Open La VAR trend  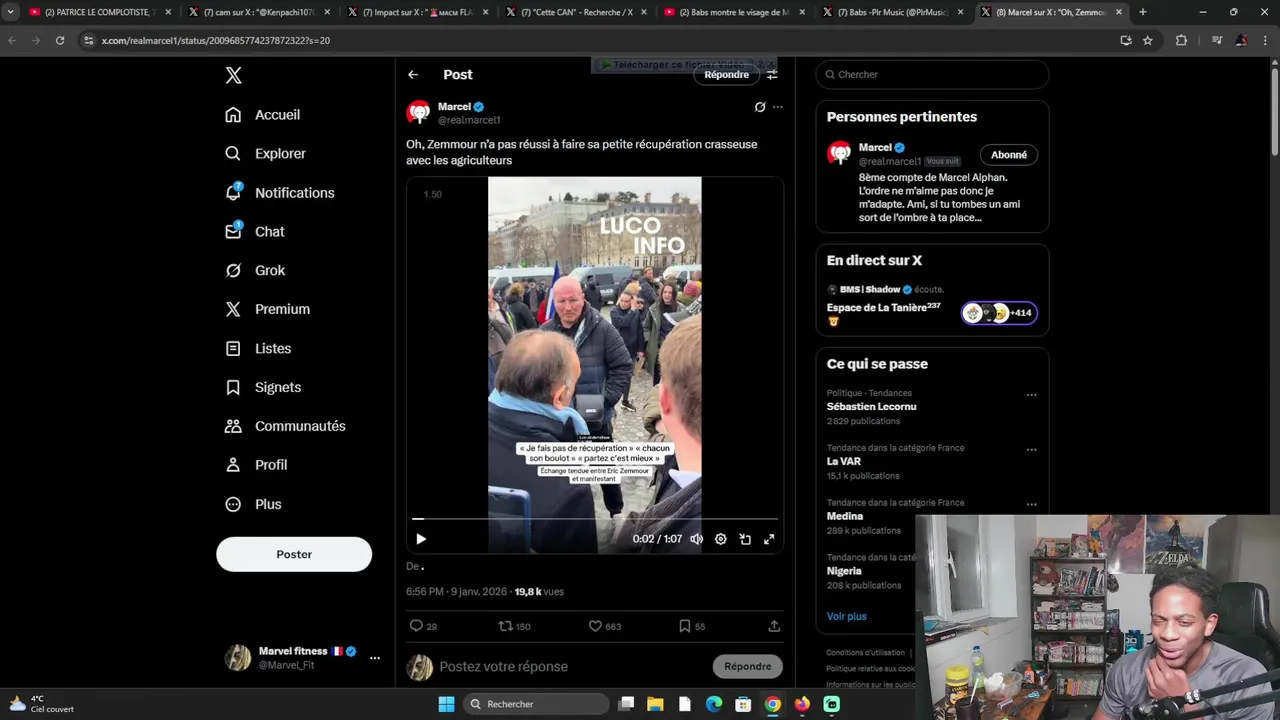click(x=844, y=462)
